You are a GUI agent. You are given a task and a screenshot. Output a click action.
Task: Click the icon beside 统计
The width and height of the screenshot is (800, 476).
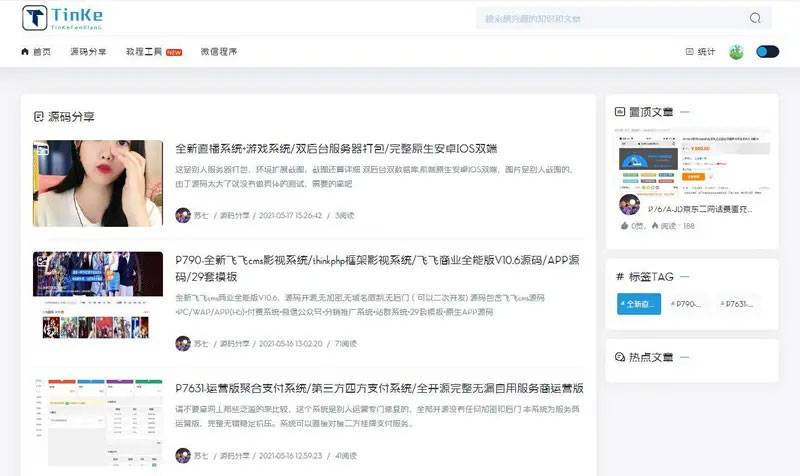click(689, 52)
